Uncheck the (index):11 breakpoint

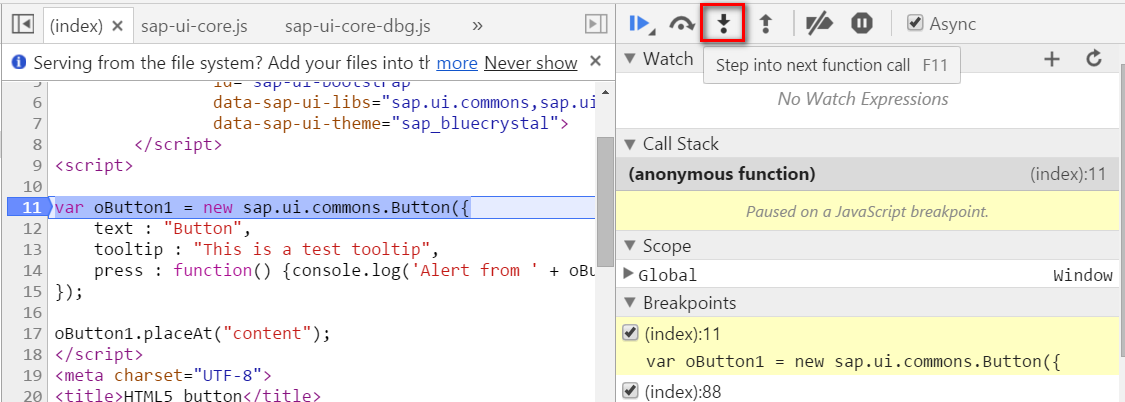point(630,333)
